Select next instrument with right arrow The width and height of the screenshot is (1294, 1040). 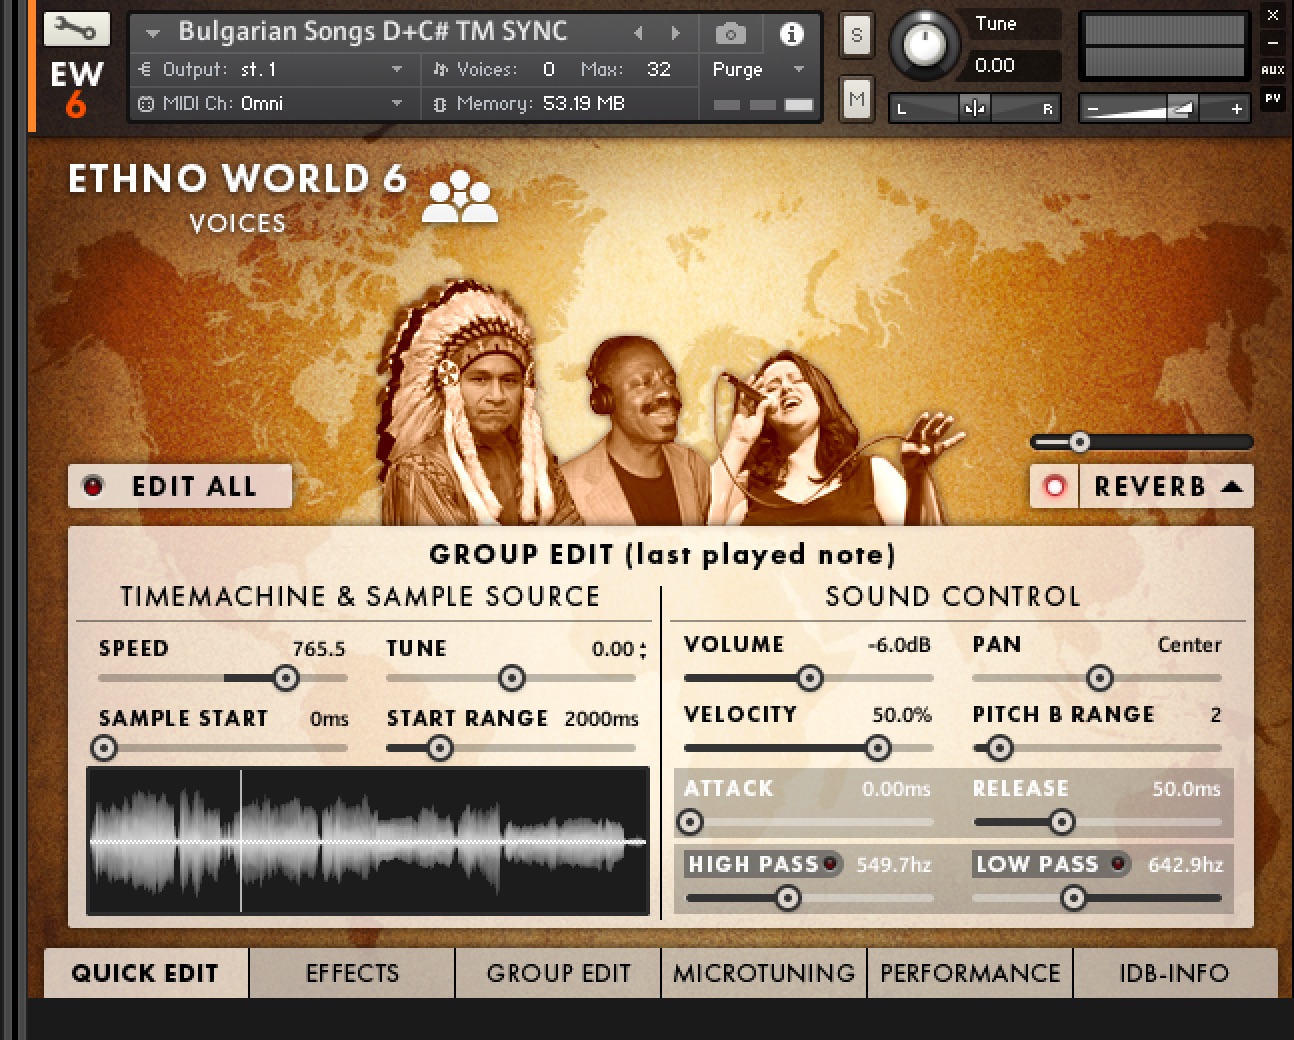pyautogui.click(x=676, y=34)
